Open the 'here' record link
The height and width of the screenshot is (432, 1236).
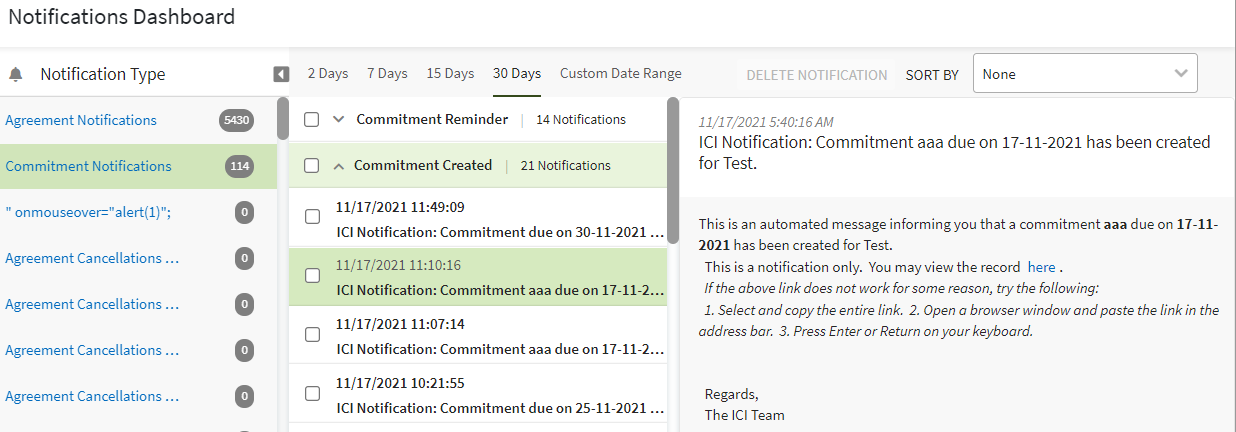point(1041,268)
